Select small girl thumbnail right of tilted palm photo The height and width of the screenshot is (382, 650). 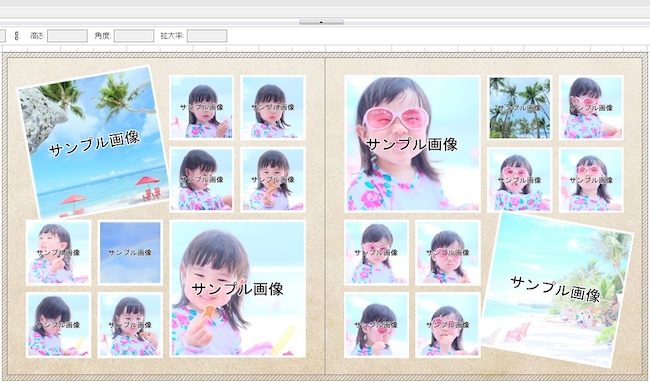[201, 107]
